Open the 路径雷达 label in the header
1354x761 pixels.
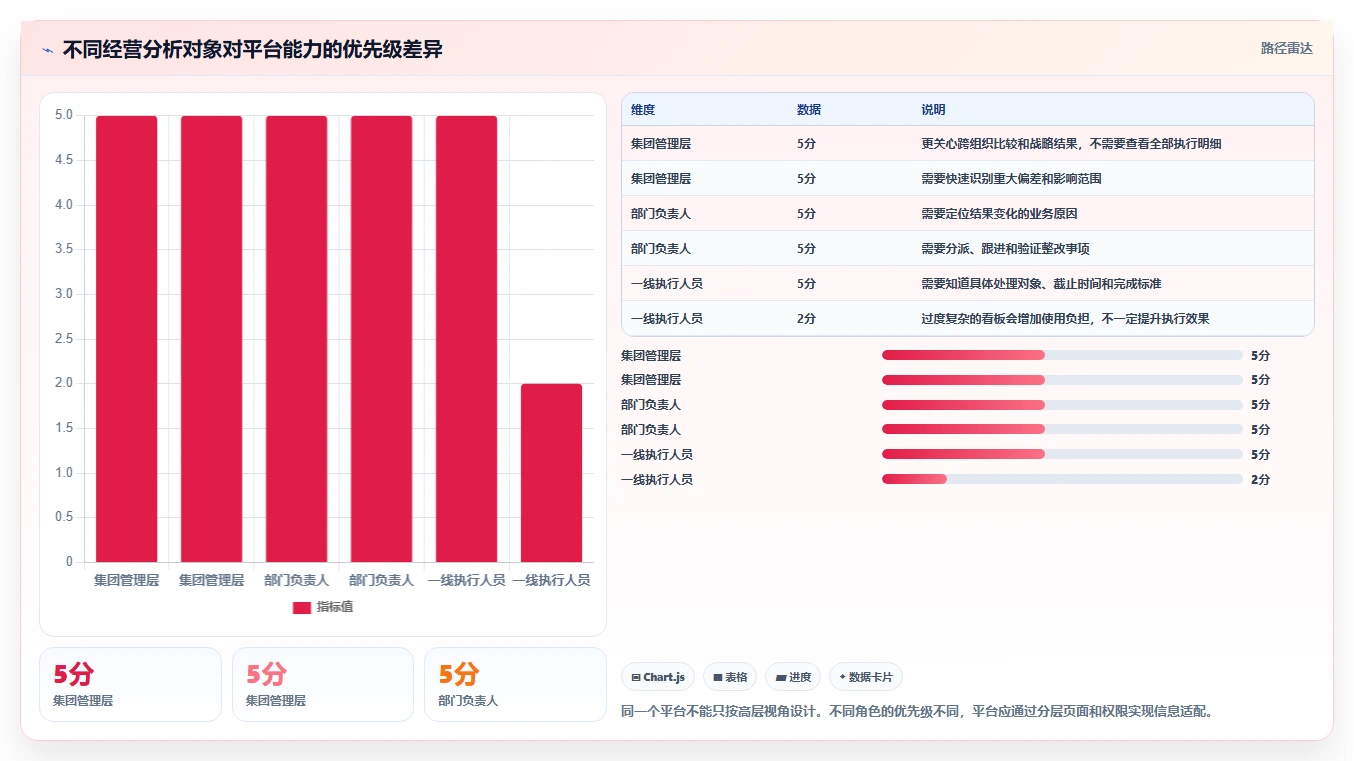[1286, 48]
